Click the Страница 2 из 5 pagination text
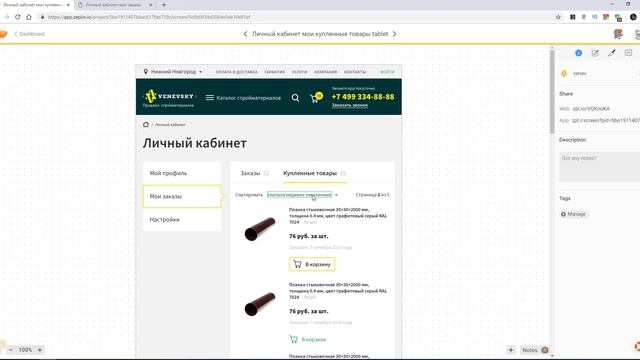 372,195
